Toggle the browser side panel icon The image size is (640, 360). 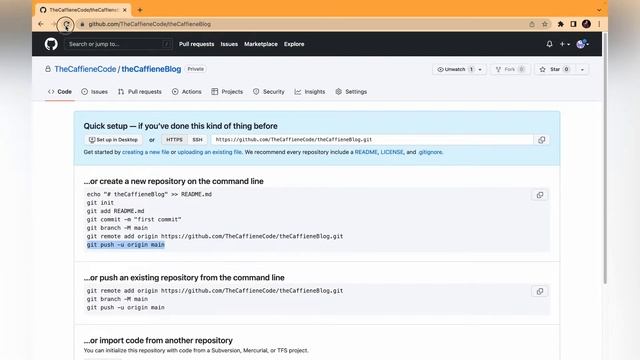573,24
